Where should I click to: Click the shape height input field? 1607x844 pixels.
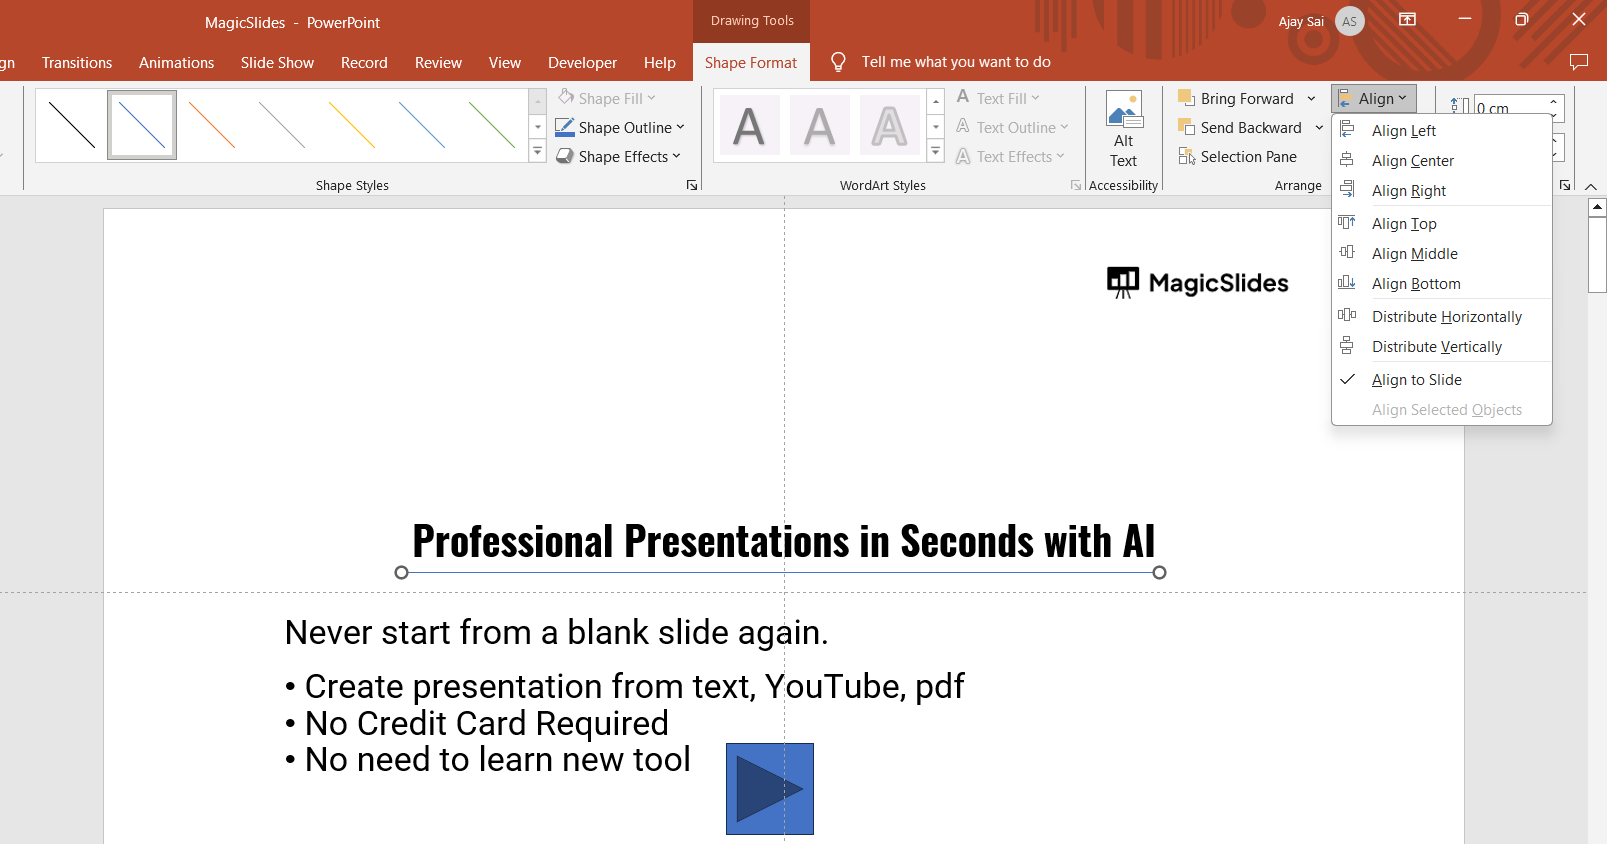coord(1510,107)
